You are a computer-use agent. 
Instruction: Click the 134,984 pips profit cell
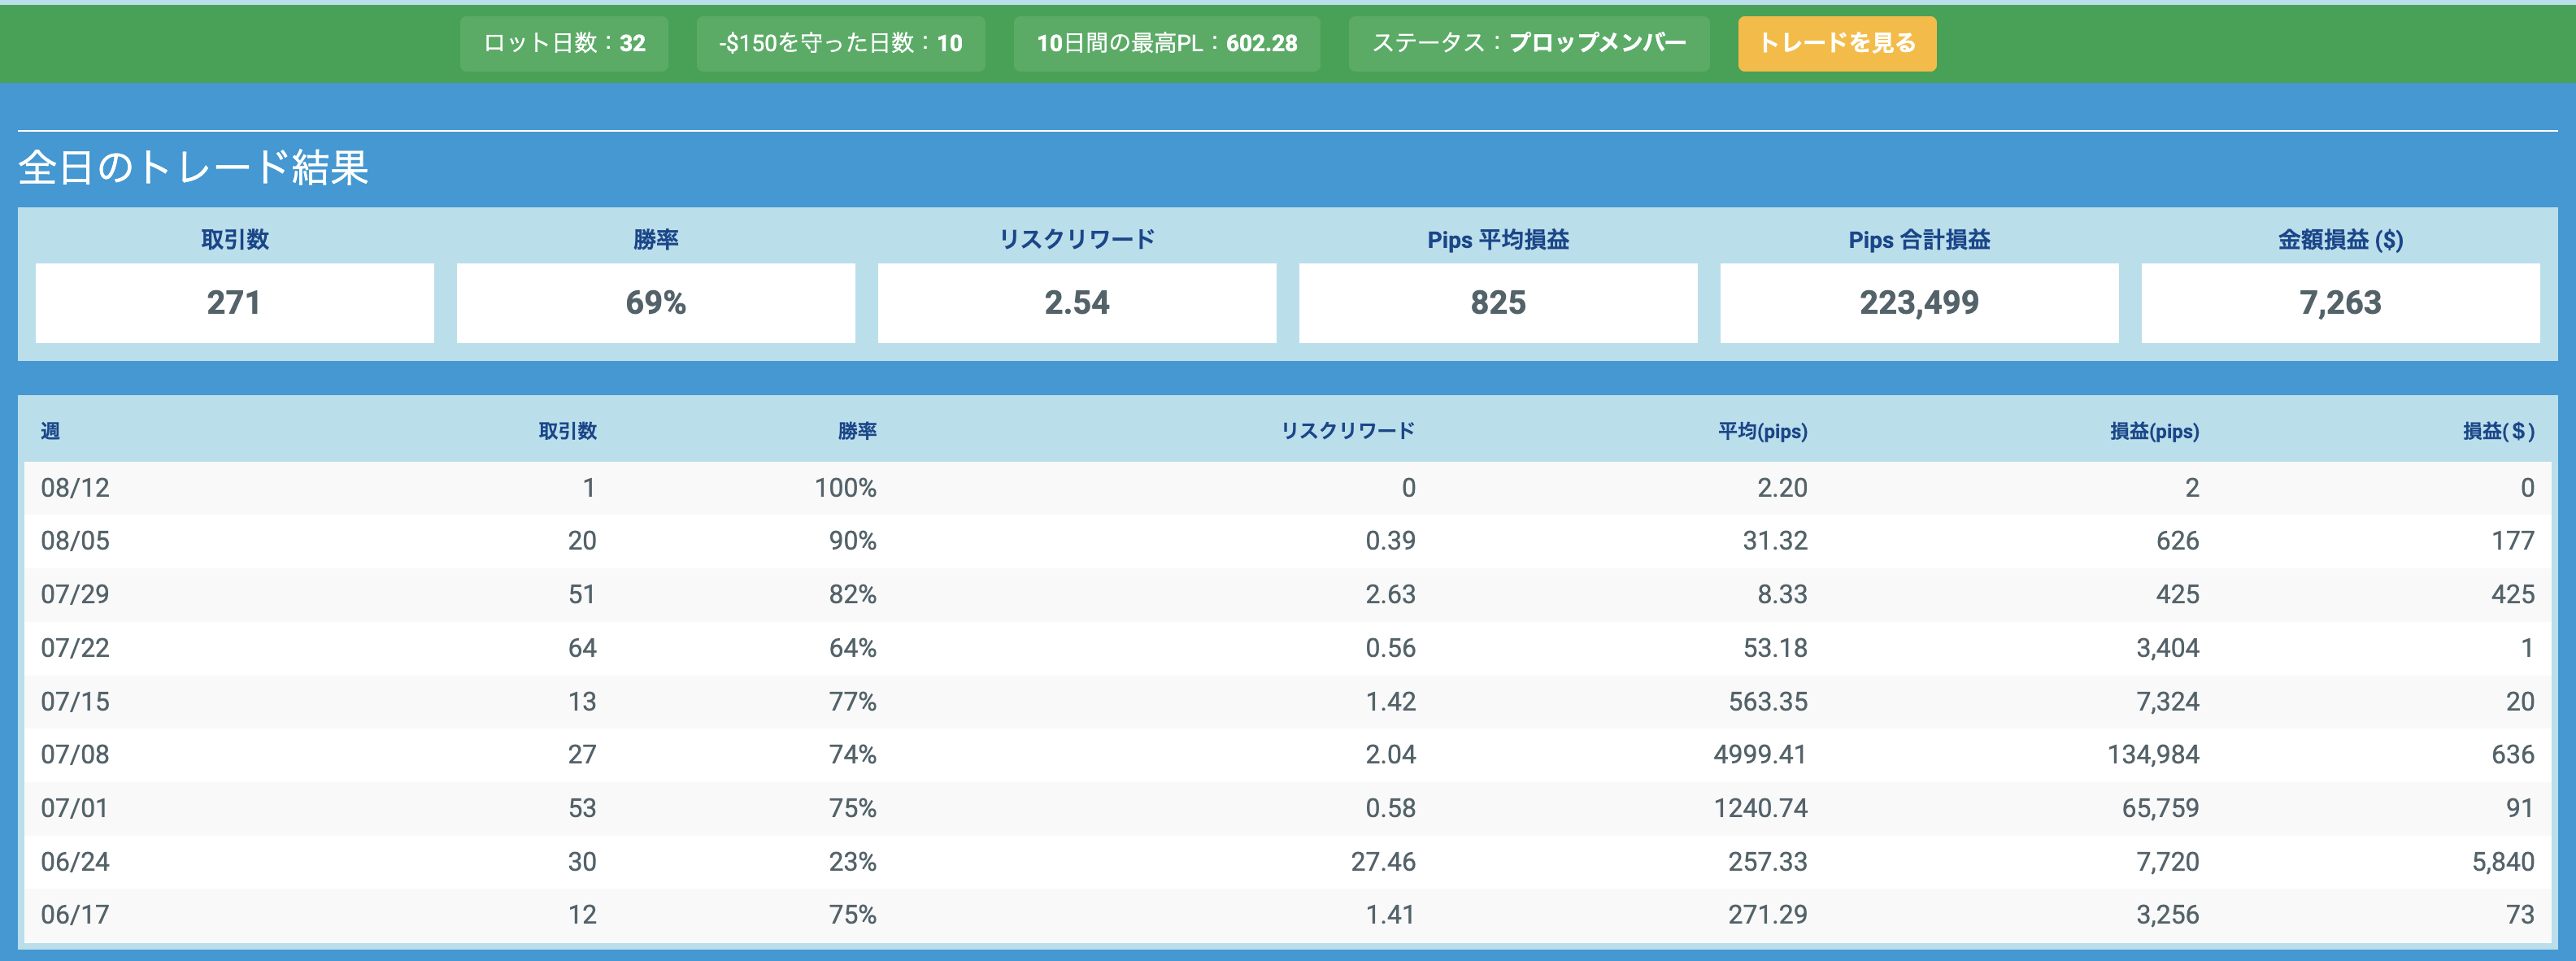(2153, 755)
